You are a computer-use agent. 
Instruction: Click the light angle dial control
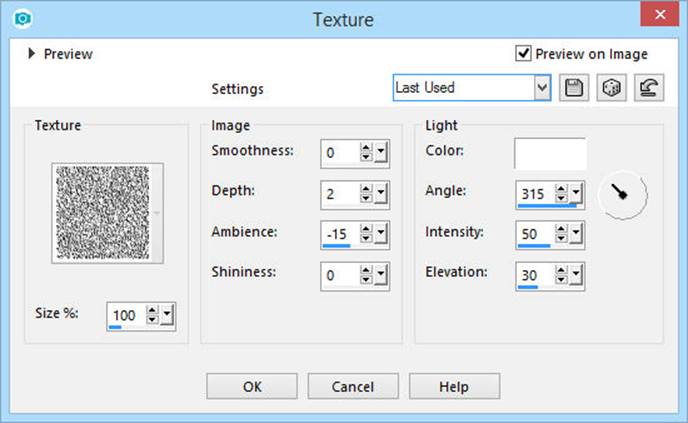click(x=623, y=194)
